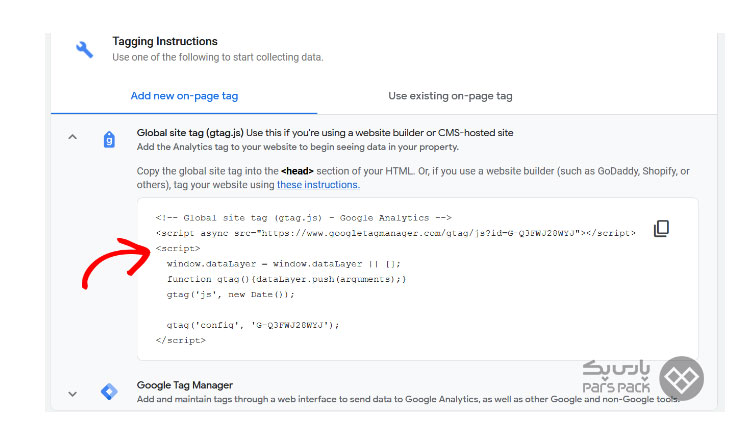Screen dimensions: 750x447
Task: Click the opening <script> tag line
Action: [178, 249]
